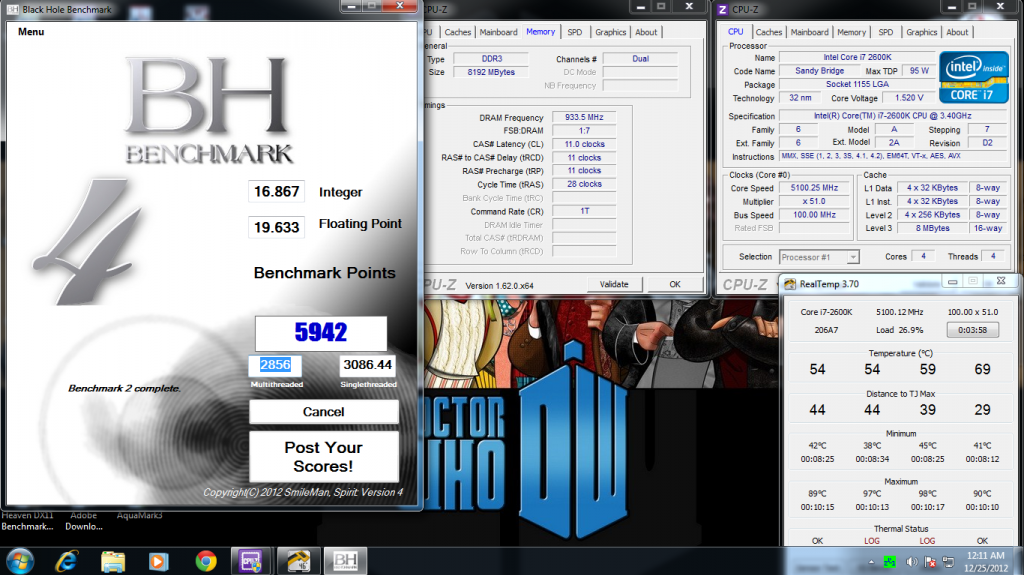Switch to Mainboard tab in Memory CPU-Z window
Screen dimensions: 1024x575
(498, 32)
